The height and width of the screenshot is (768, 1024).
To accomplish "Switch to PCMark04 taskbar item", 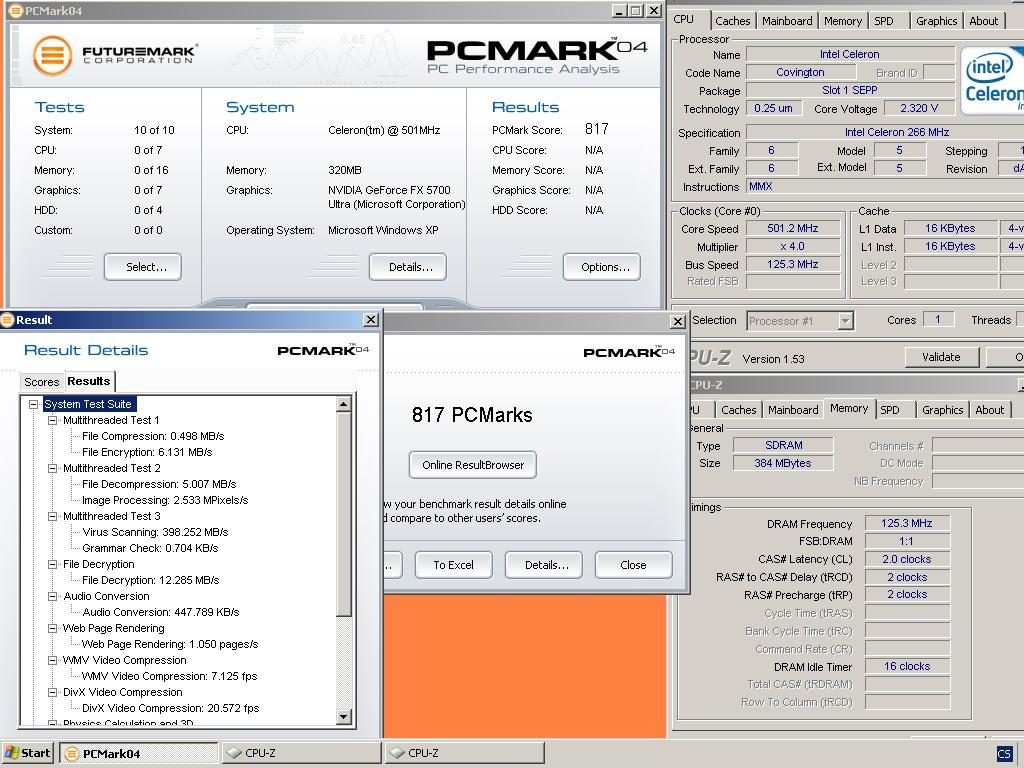I will pyautogui.click(x=138, y=753).
